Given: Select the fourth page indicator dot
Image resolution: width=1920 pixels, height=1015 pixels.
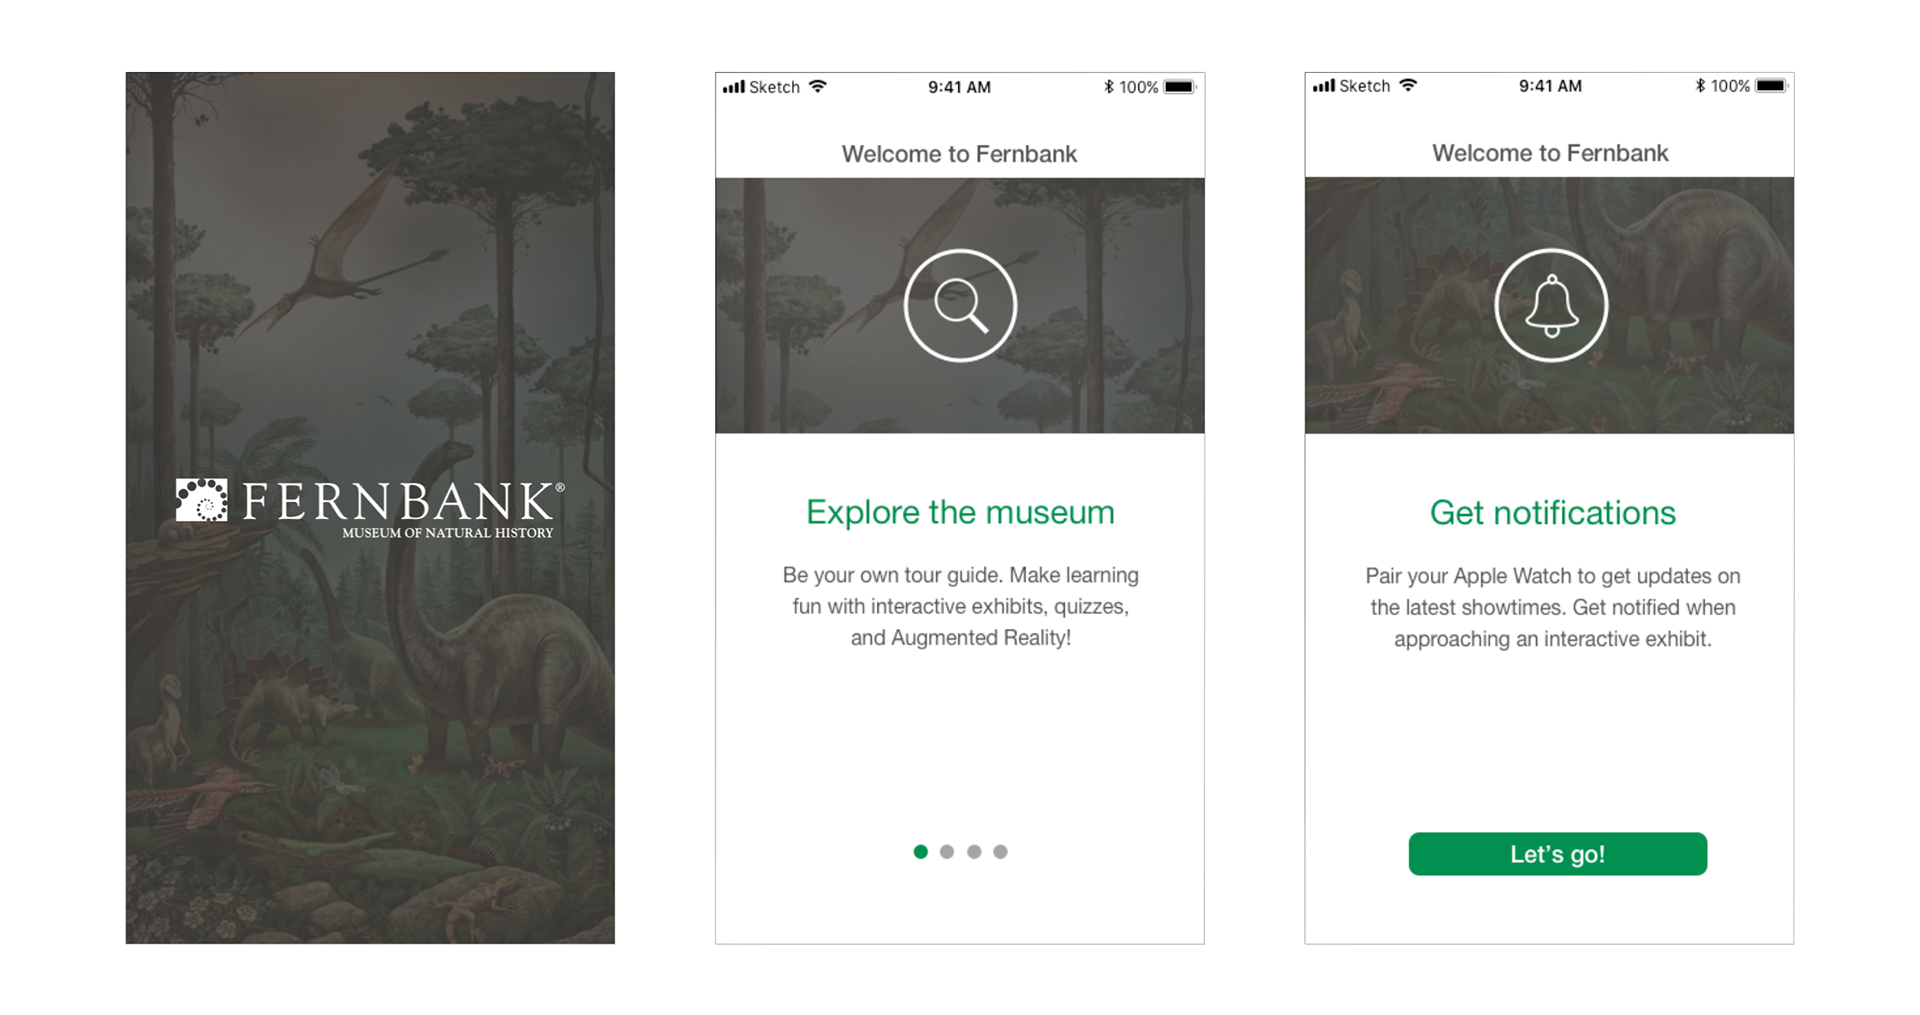Looking at the screenshot, I should tap(1001, 852).
